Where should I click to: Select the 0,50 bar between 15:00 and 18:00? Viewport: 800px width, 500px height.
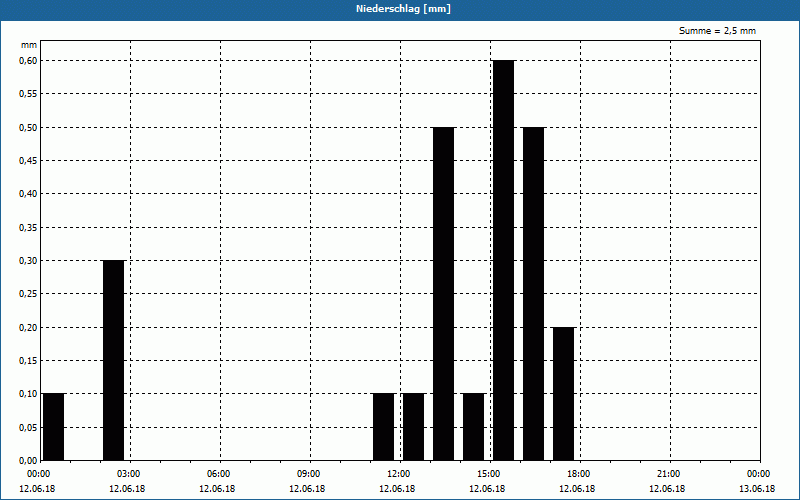534,294
